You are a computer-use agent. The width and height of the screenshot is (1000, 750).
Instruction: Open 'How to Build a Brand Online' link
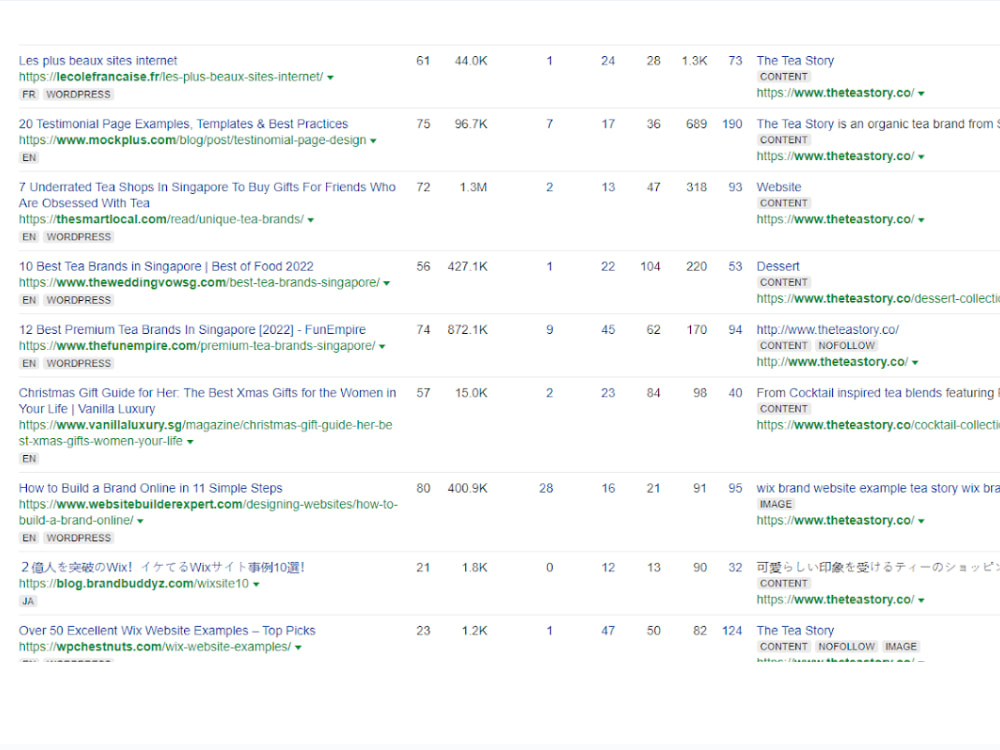click(x=151, y=489)
